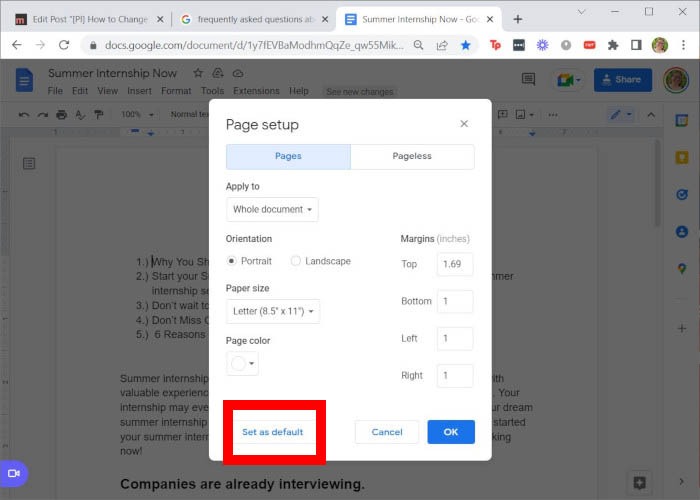Click the Explore button at the bottom
Screen dimensions: 700x500
[x=639, y=483]
